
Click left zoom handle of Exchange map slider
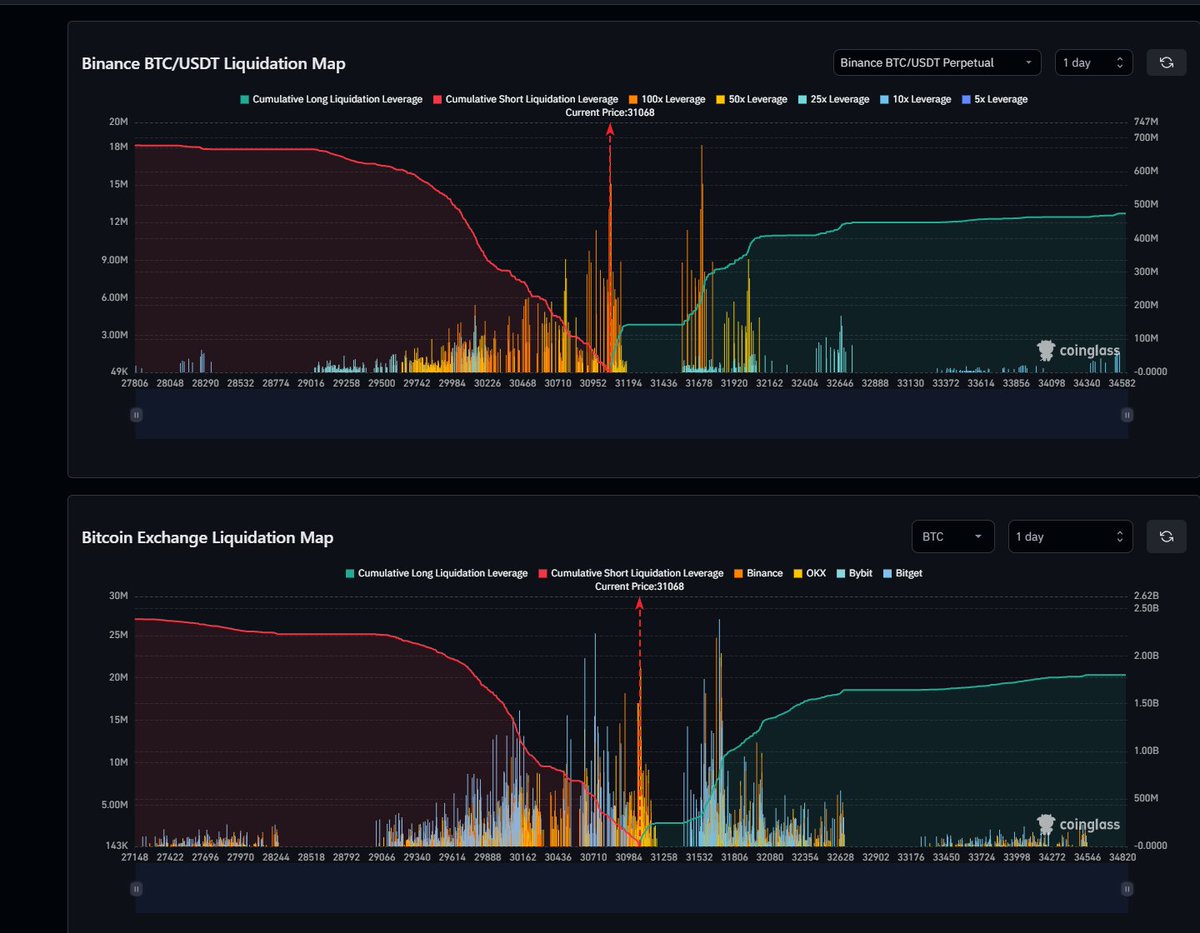[135, 888]
